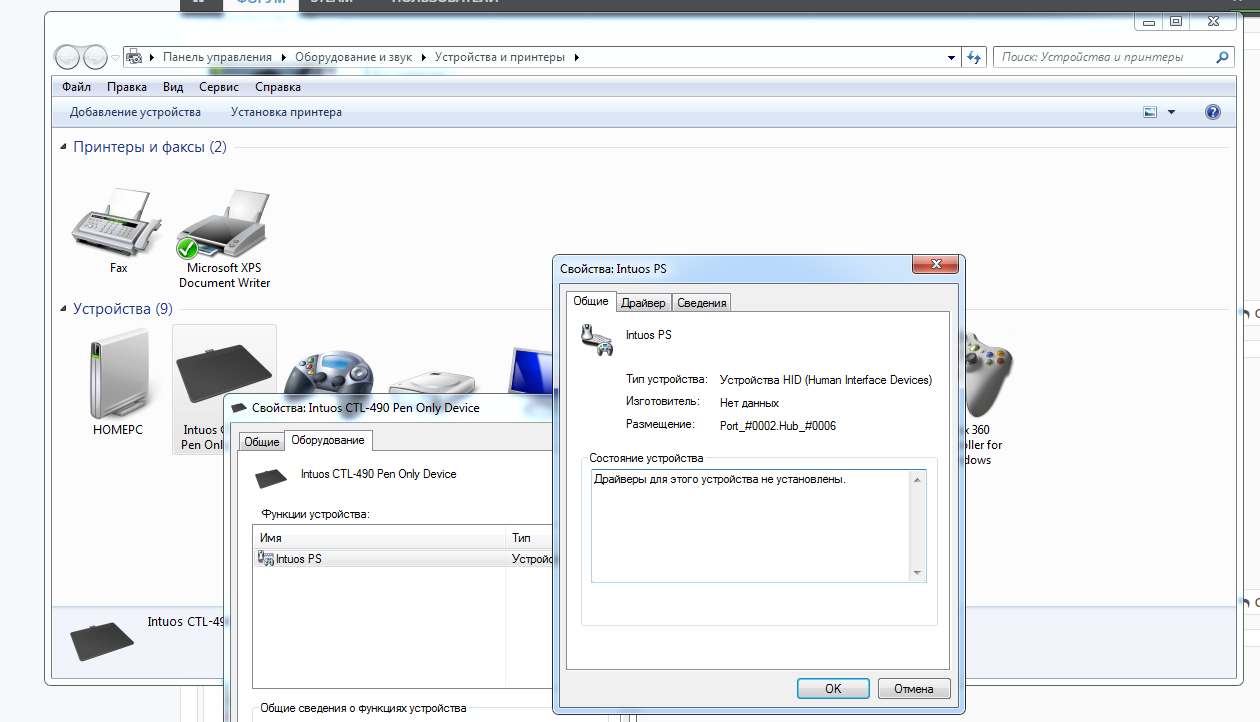
Task: Switch to Драйвер tab in Intuos PS
Action: (643, 302)
